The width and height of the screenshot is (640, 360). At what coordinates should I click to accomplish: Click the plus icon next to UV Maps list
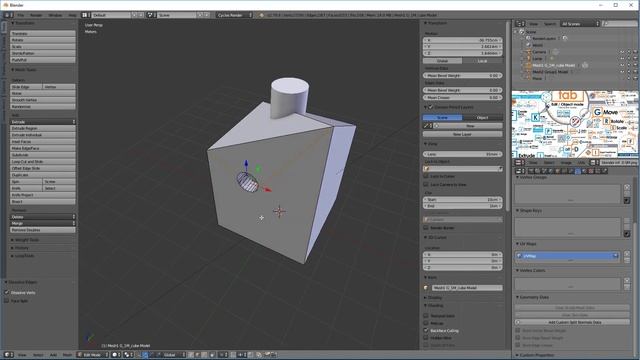pos(627,254)
